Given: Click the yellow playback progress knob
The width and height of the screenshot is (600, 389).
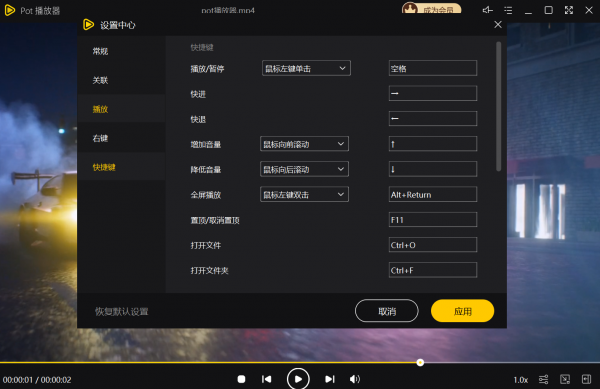Looking at the screenshot, I should (x=420, y=362).
